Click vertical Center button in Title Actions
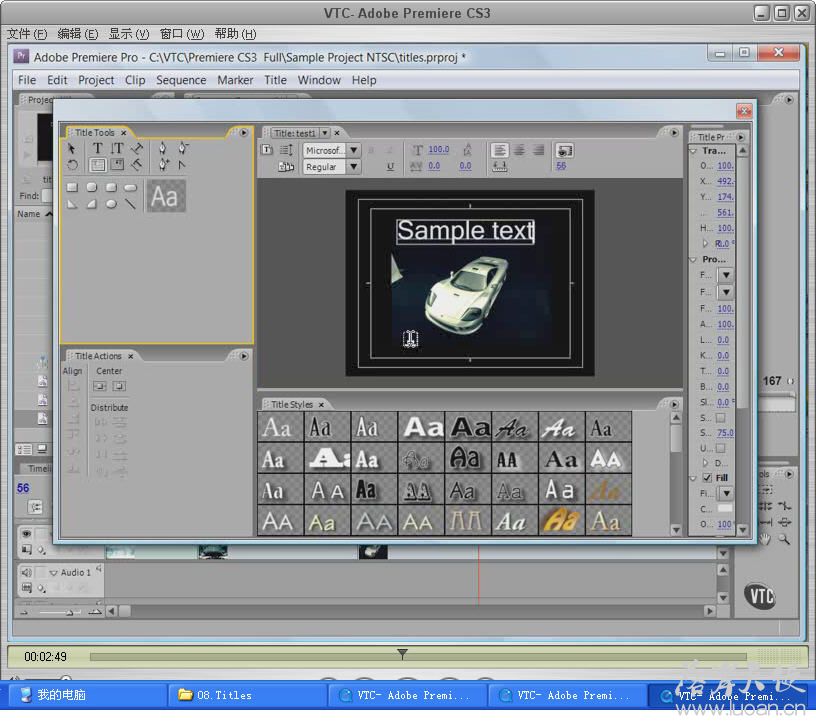This screenshot has height=725, width=816. point(119,386)
